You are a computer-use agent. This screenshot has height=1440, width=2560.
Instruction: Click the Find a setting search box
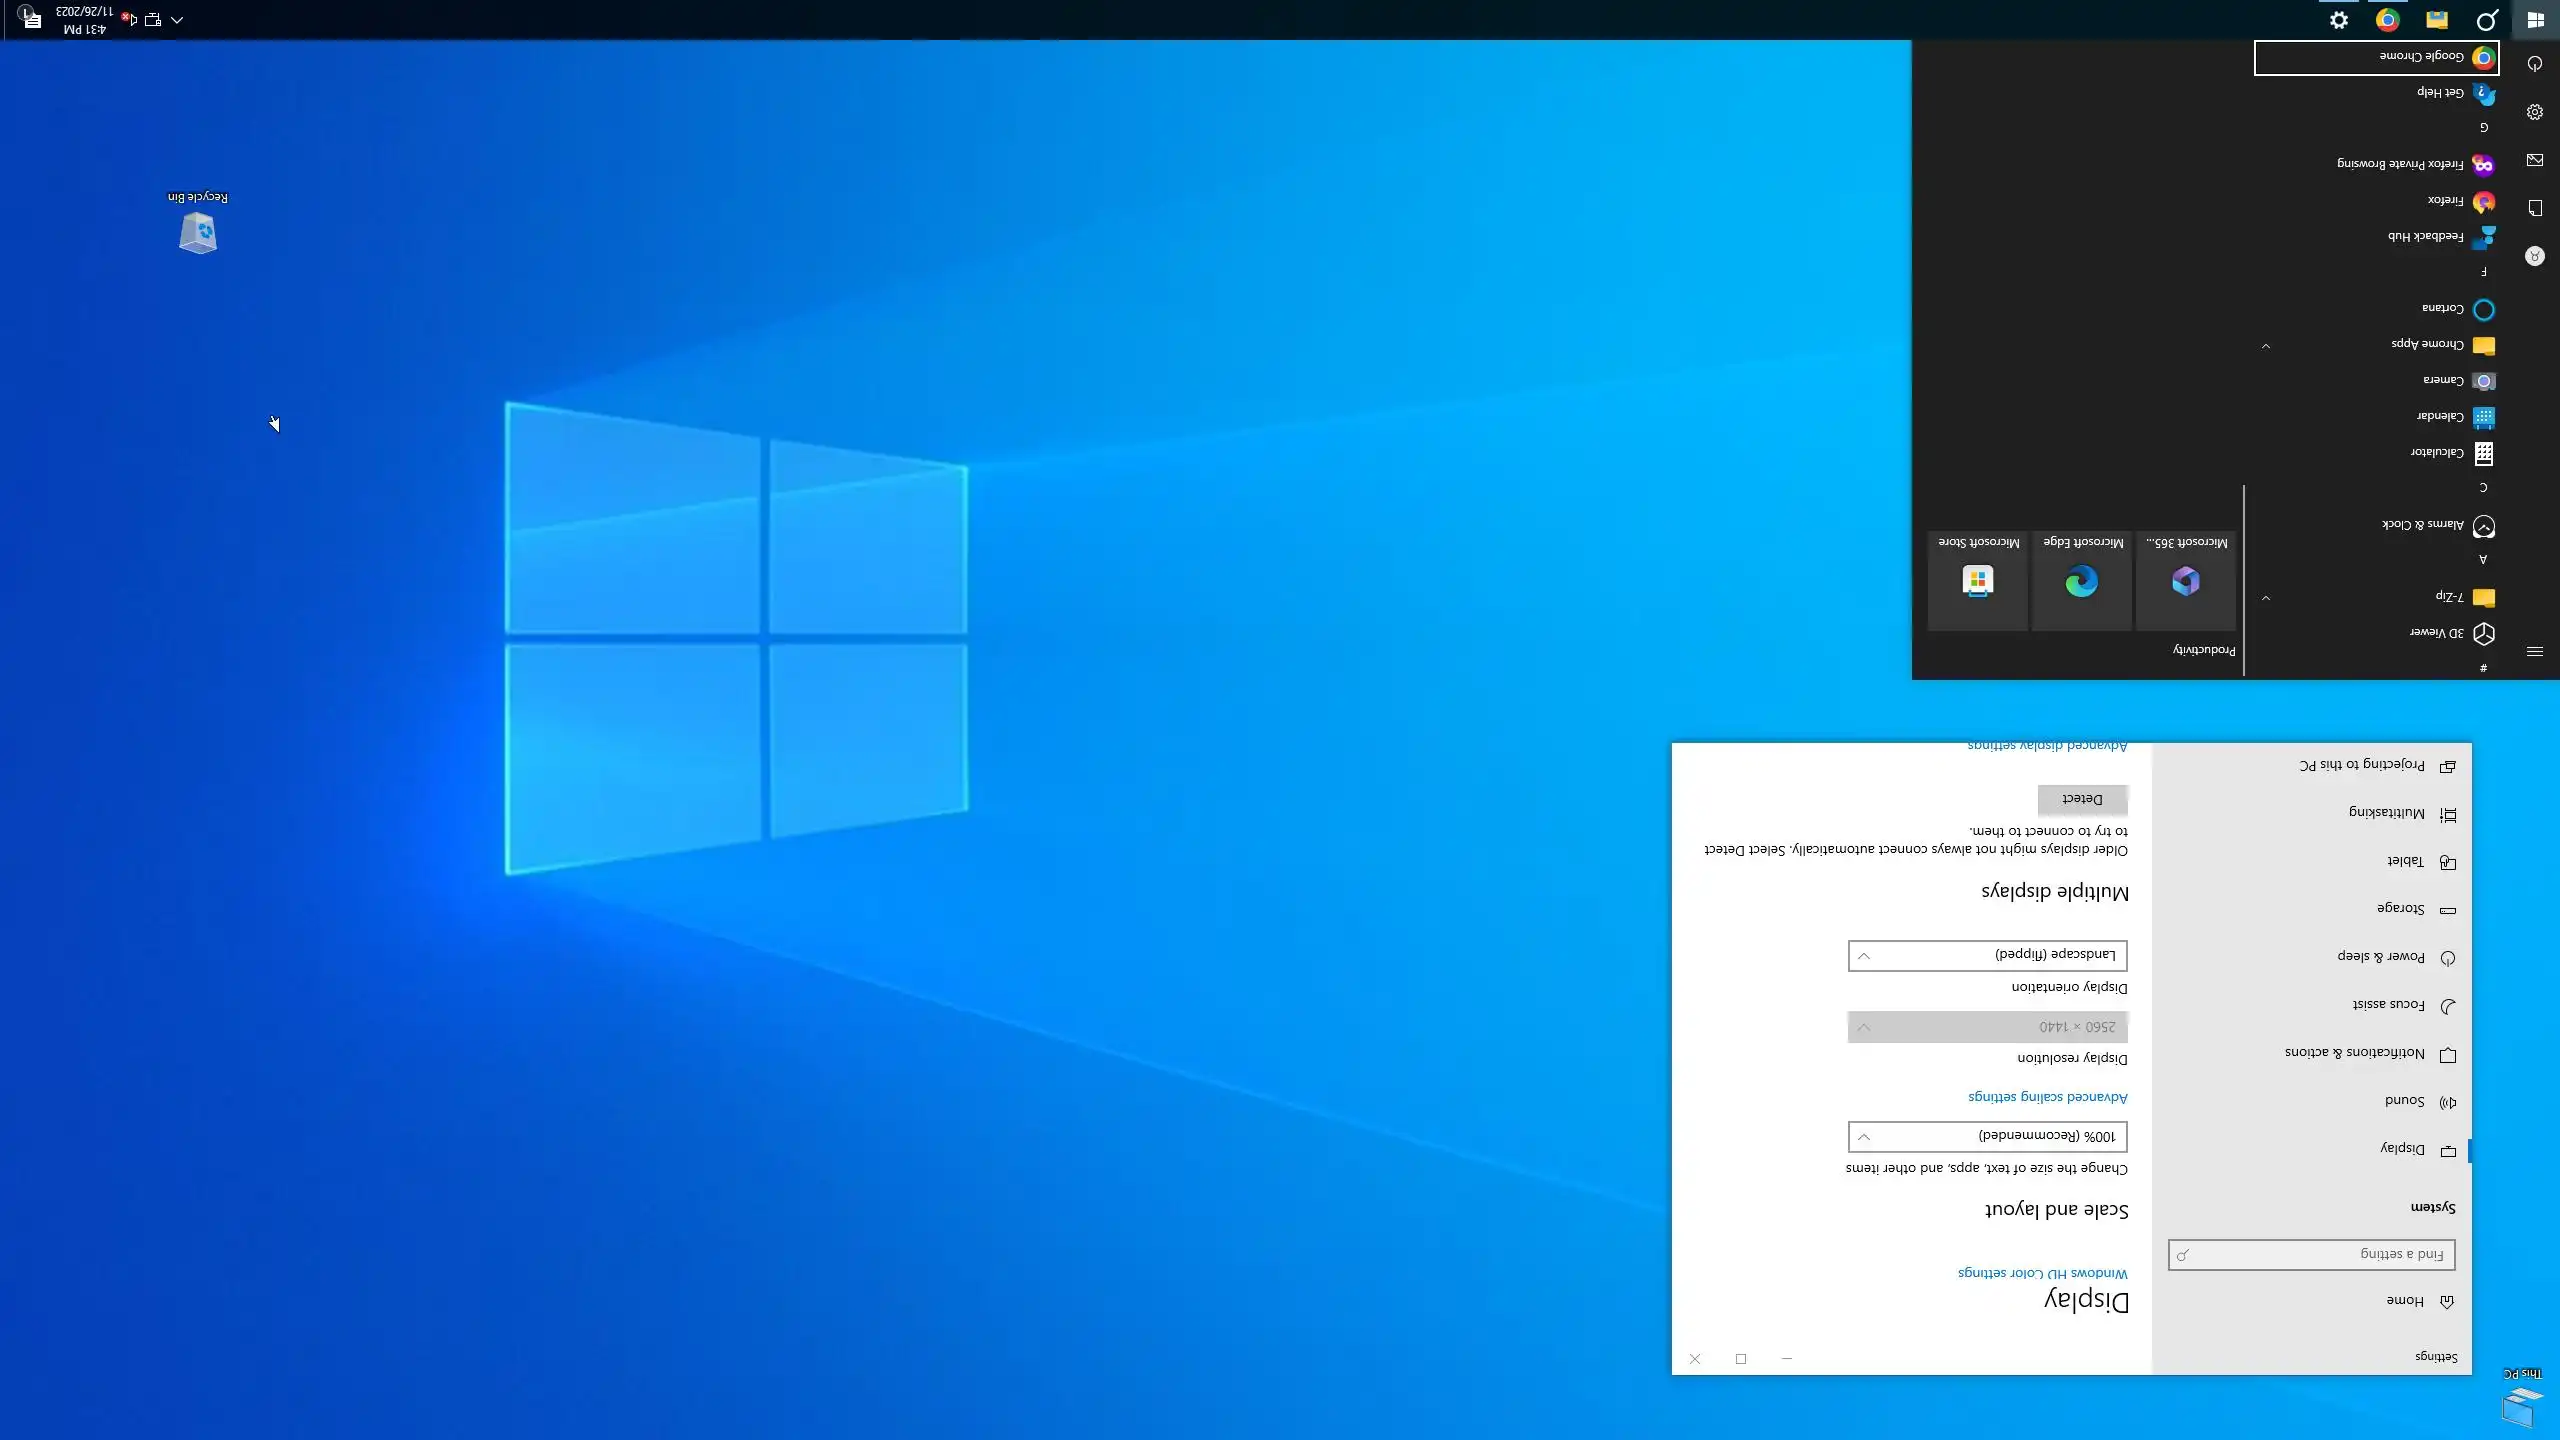(2311, 1254)
